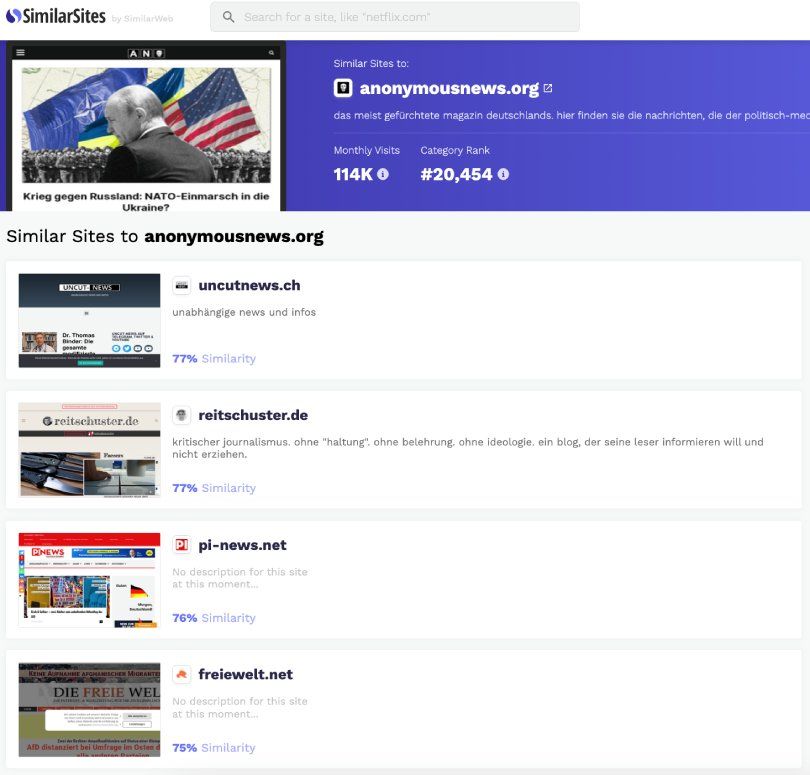Click the pi-news.net favicon
This screenshot has width=810, height=775.
click(x=182, y=545)
